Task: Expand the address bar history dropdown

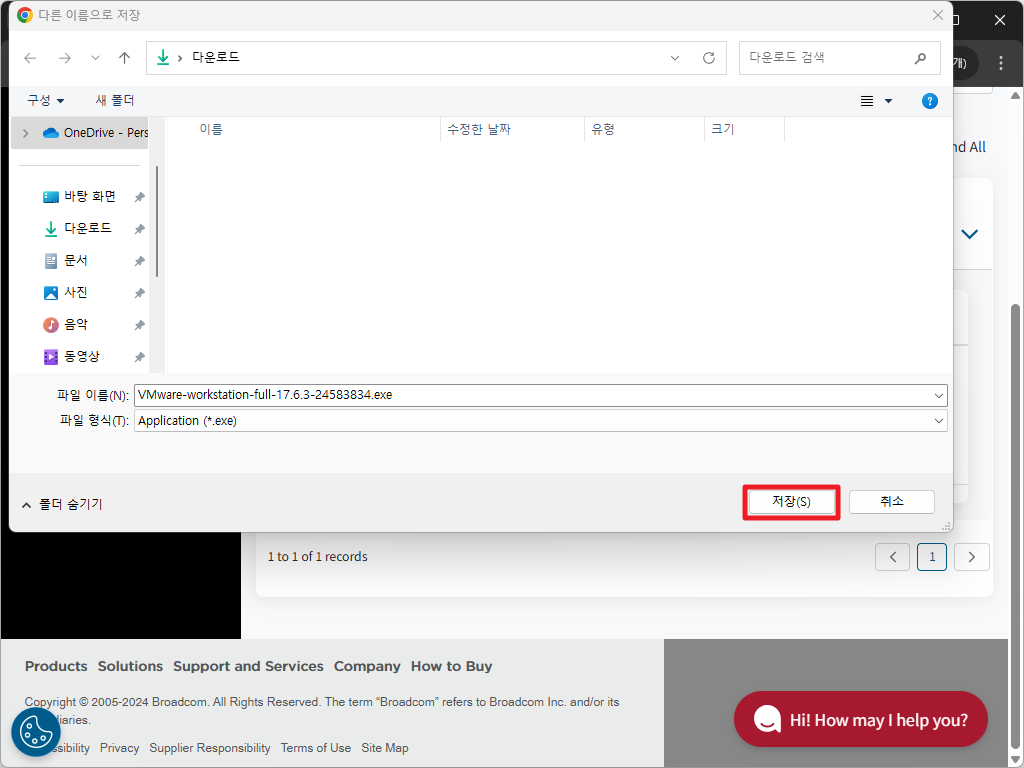Action: click(x=675, y=58)
